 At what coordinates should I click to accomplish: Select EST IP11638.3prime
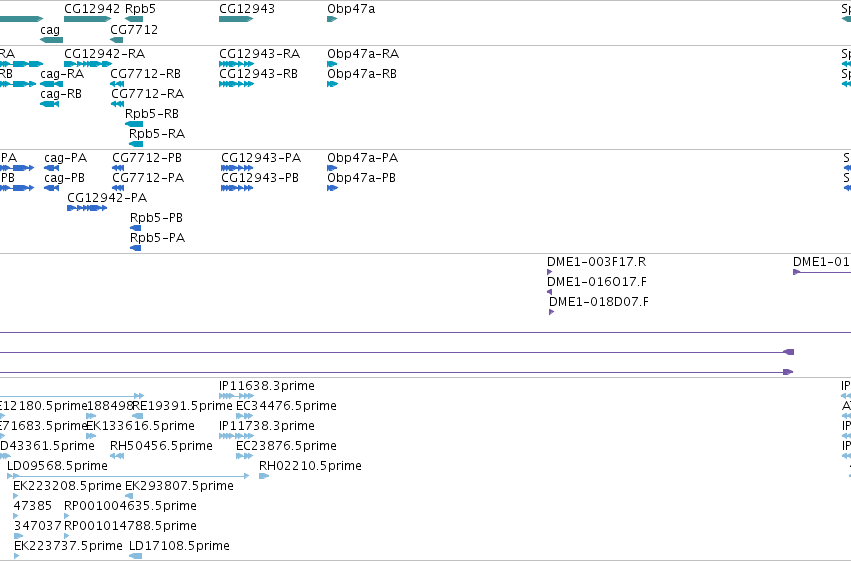236,396
